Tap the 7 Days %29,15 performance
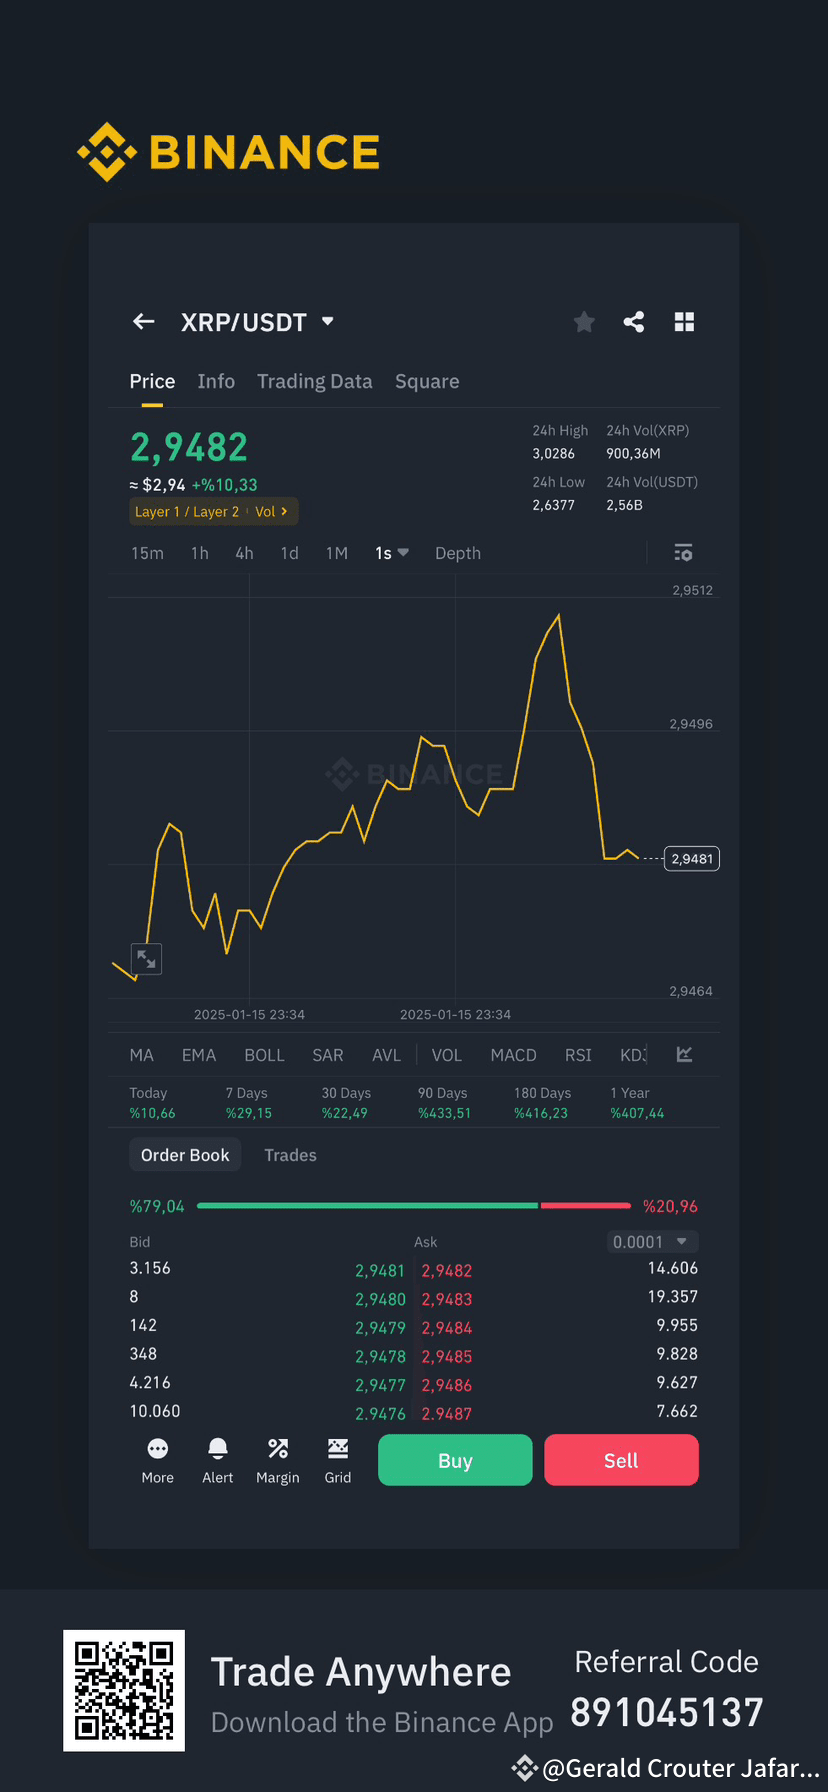 click(249, 1103)
